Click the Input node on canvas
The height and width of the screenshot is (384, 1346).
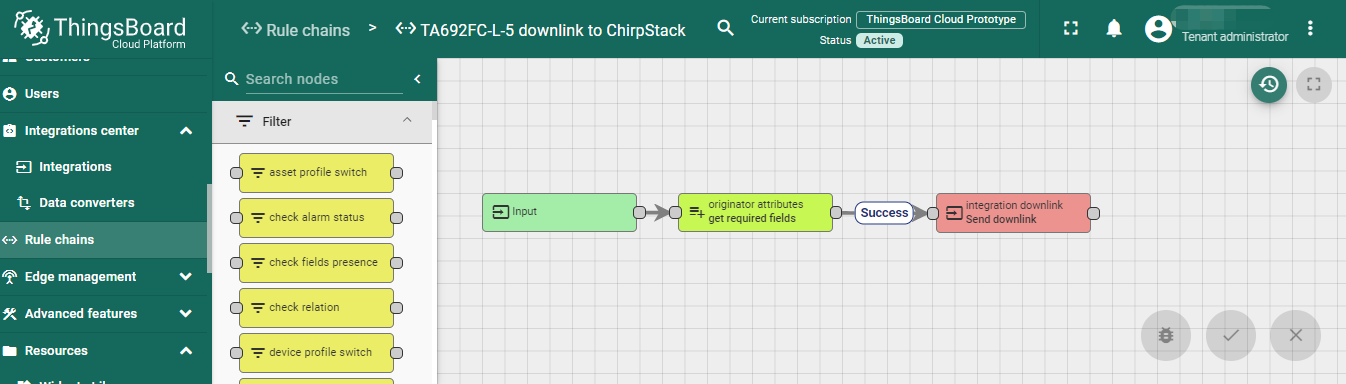coord(559,212)
